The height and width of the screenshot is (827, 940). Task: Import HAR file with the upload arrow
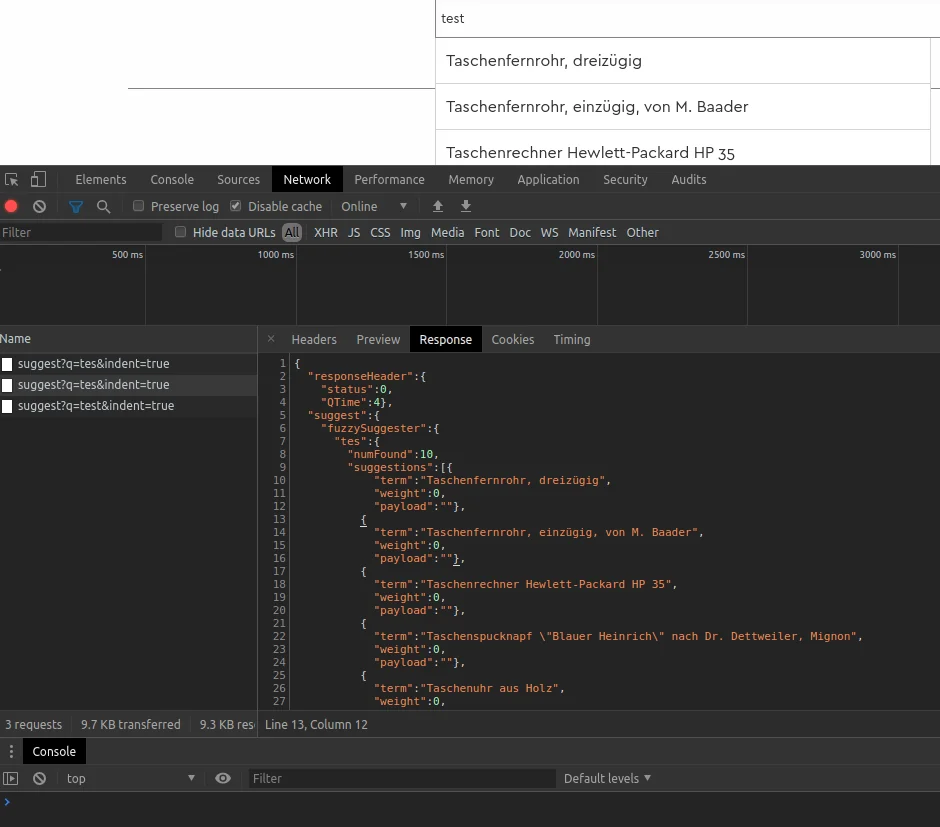[438, 206]
